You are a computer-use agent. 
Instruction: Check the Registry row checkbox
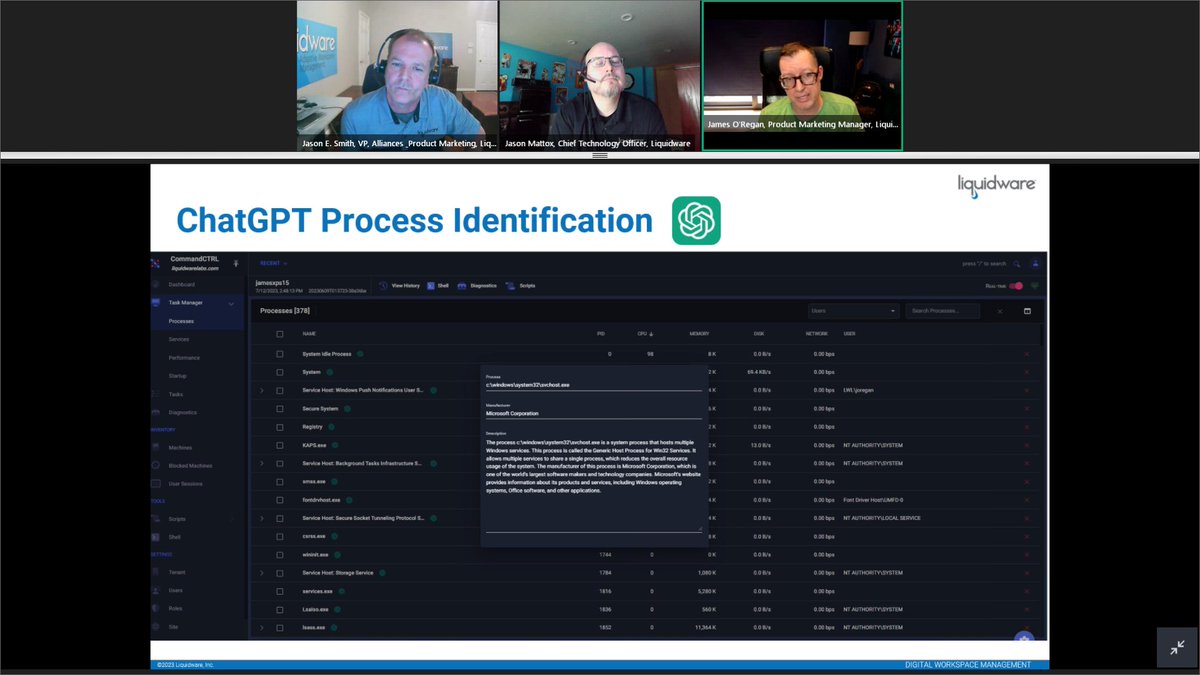tap(280, 427)
